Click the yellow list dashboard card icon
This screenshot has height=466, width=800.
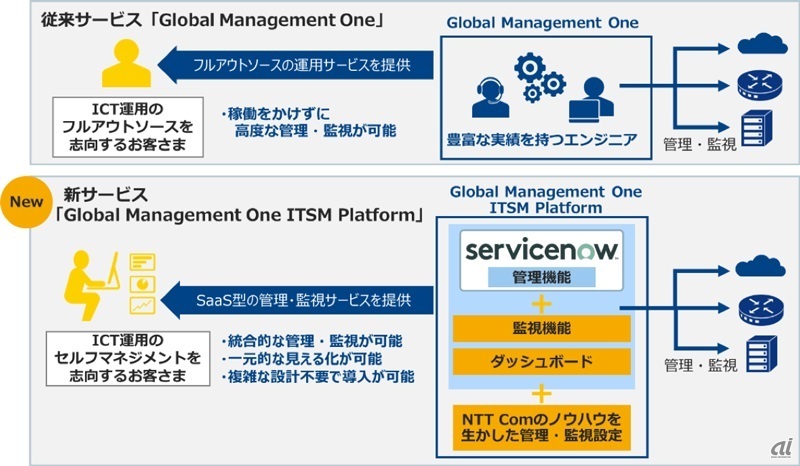143,262
